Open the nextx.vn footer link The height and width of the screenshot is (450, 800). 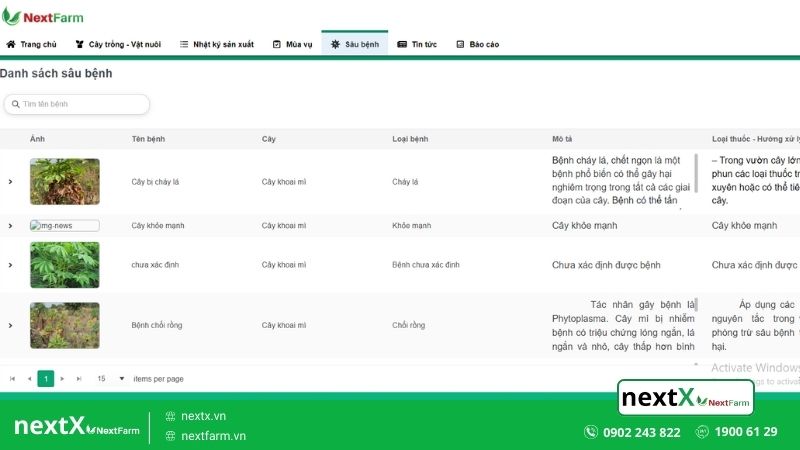tap(203, 416)
